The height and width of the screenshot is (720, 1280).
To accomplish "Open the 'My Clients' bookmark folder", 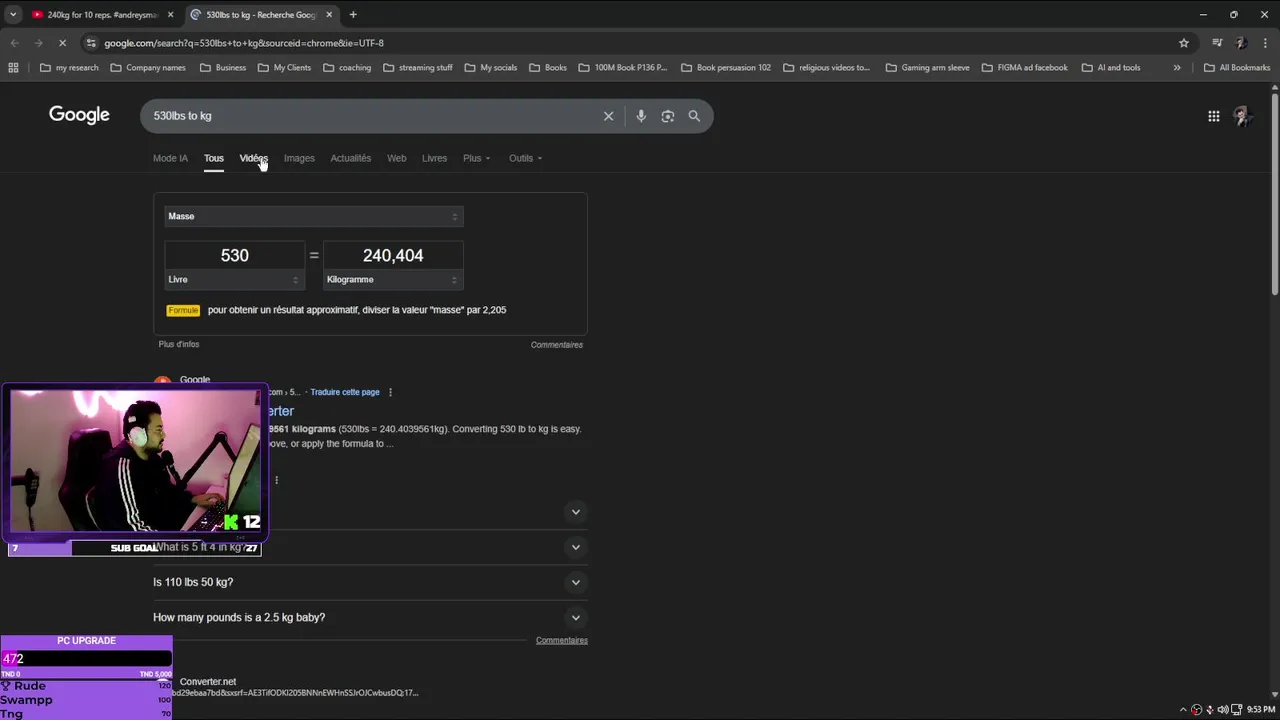I will tap(285, 68).
